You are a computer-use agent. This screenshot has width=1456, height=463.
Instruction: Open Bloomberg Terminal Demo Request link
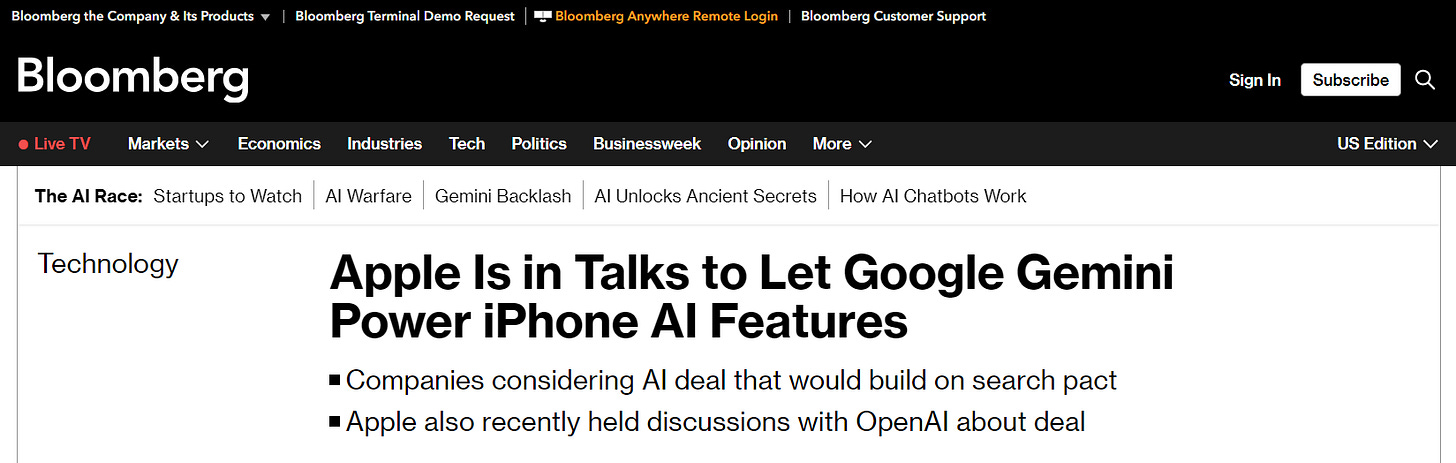tap(405, 16)
